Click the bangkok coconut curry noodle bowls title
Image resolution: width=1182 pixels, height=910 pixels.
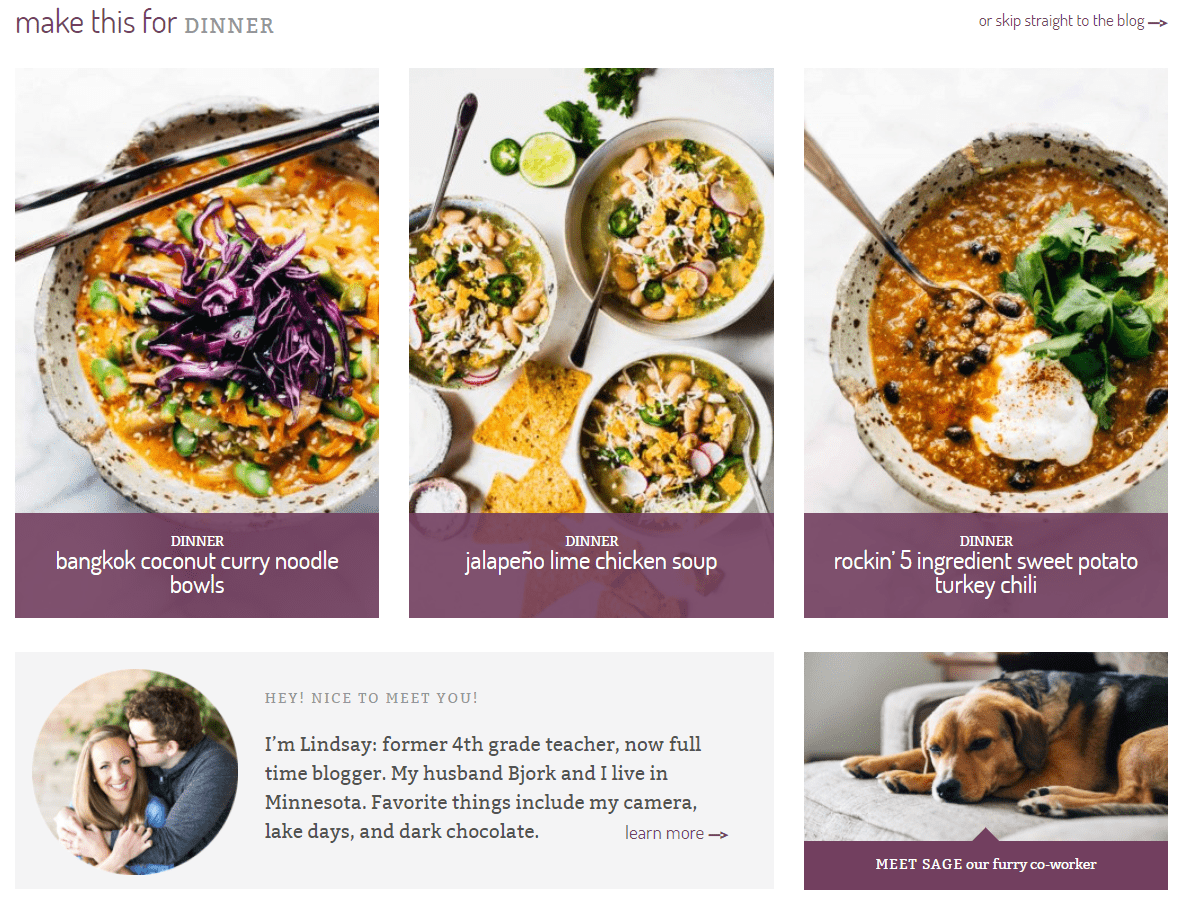pyautogui.click(x=197, y=573)
